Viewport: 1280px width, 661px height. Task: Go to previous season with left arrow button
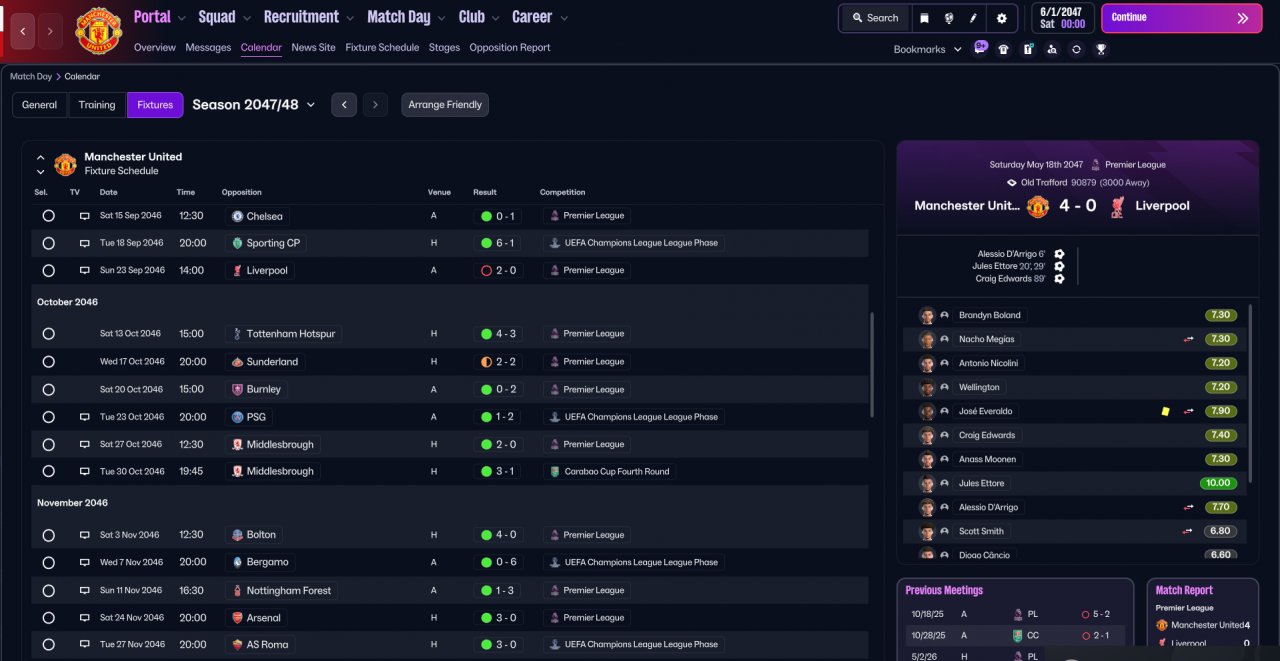pos(344,104)
